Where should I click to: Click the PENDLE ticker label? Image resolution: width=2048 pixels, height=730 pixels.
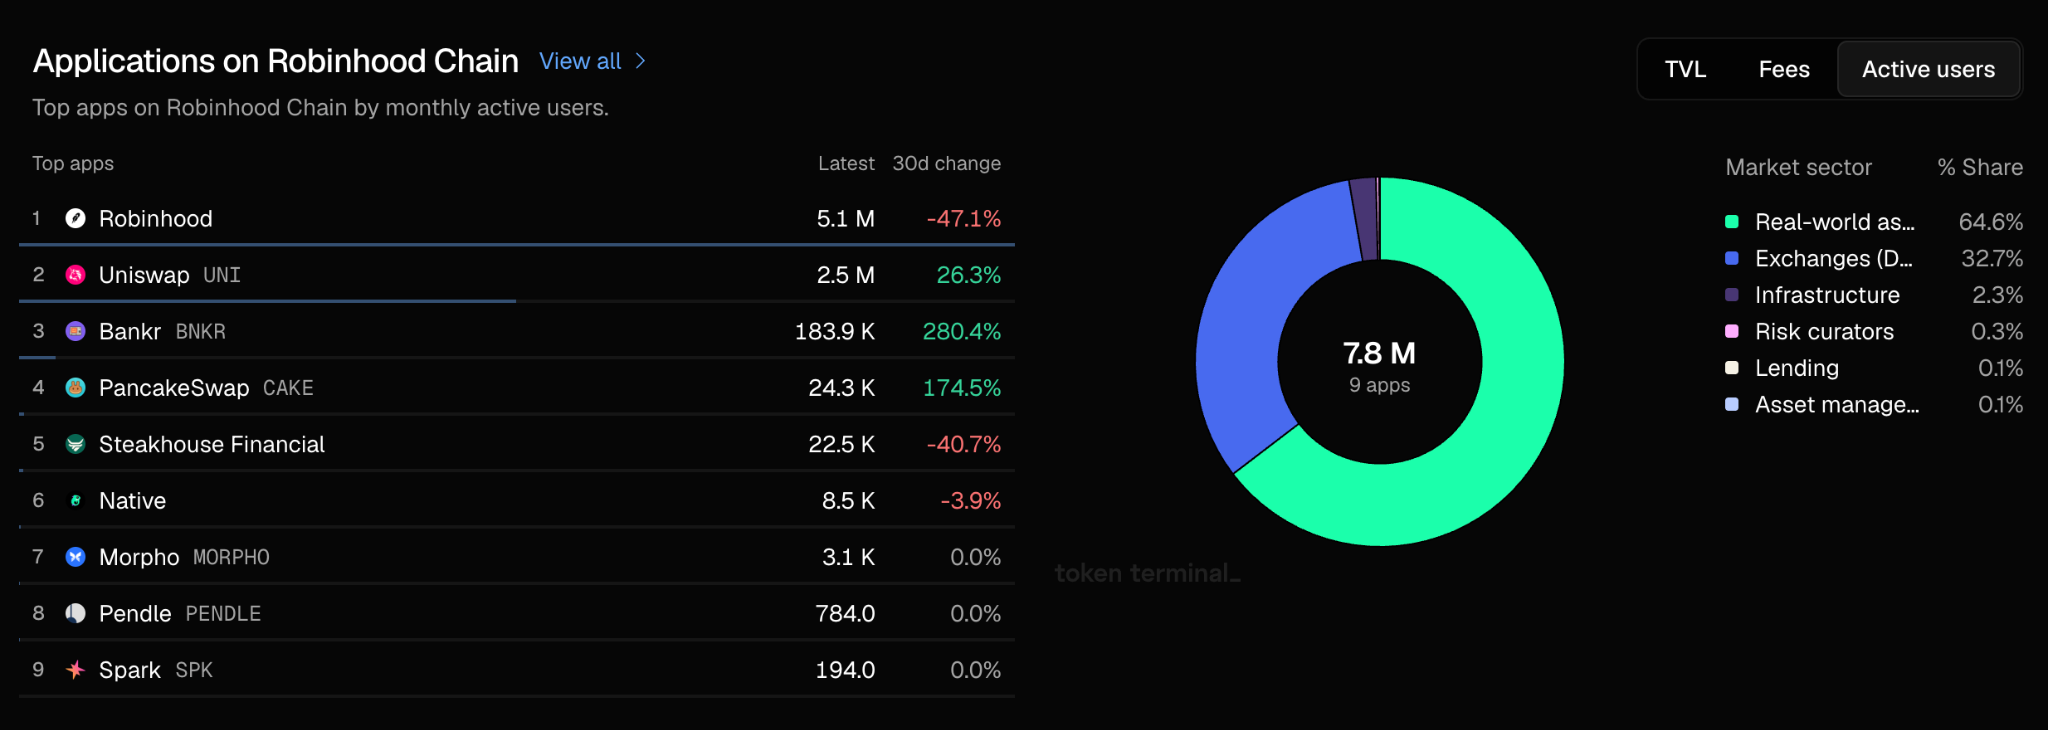[223, 613]
